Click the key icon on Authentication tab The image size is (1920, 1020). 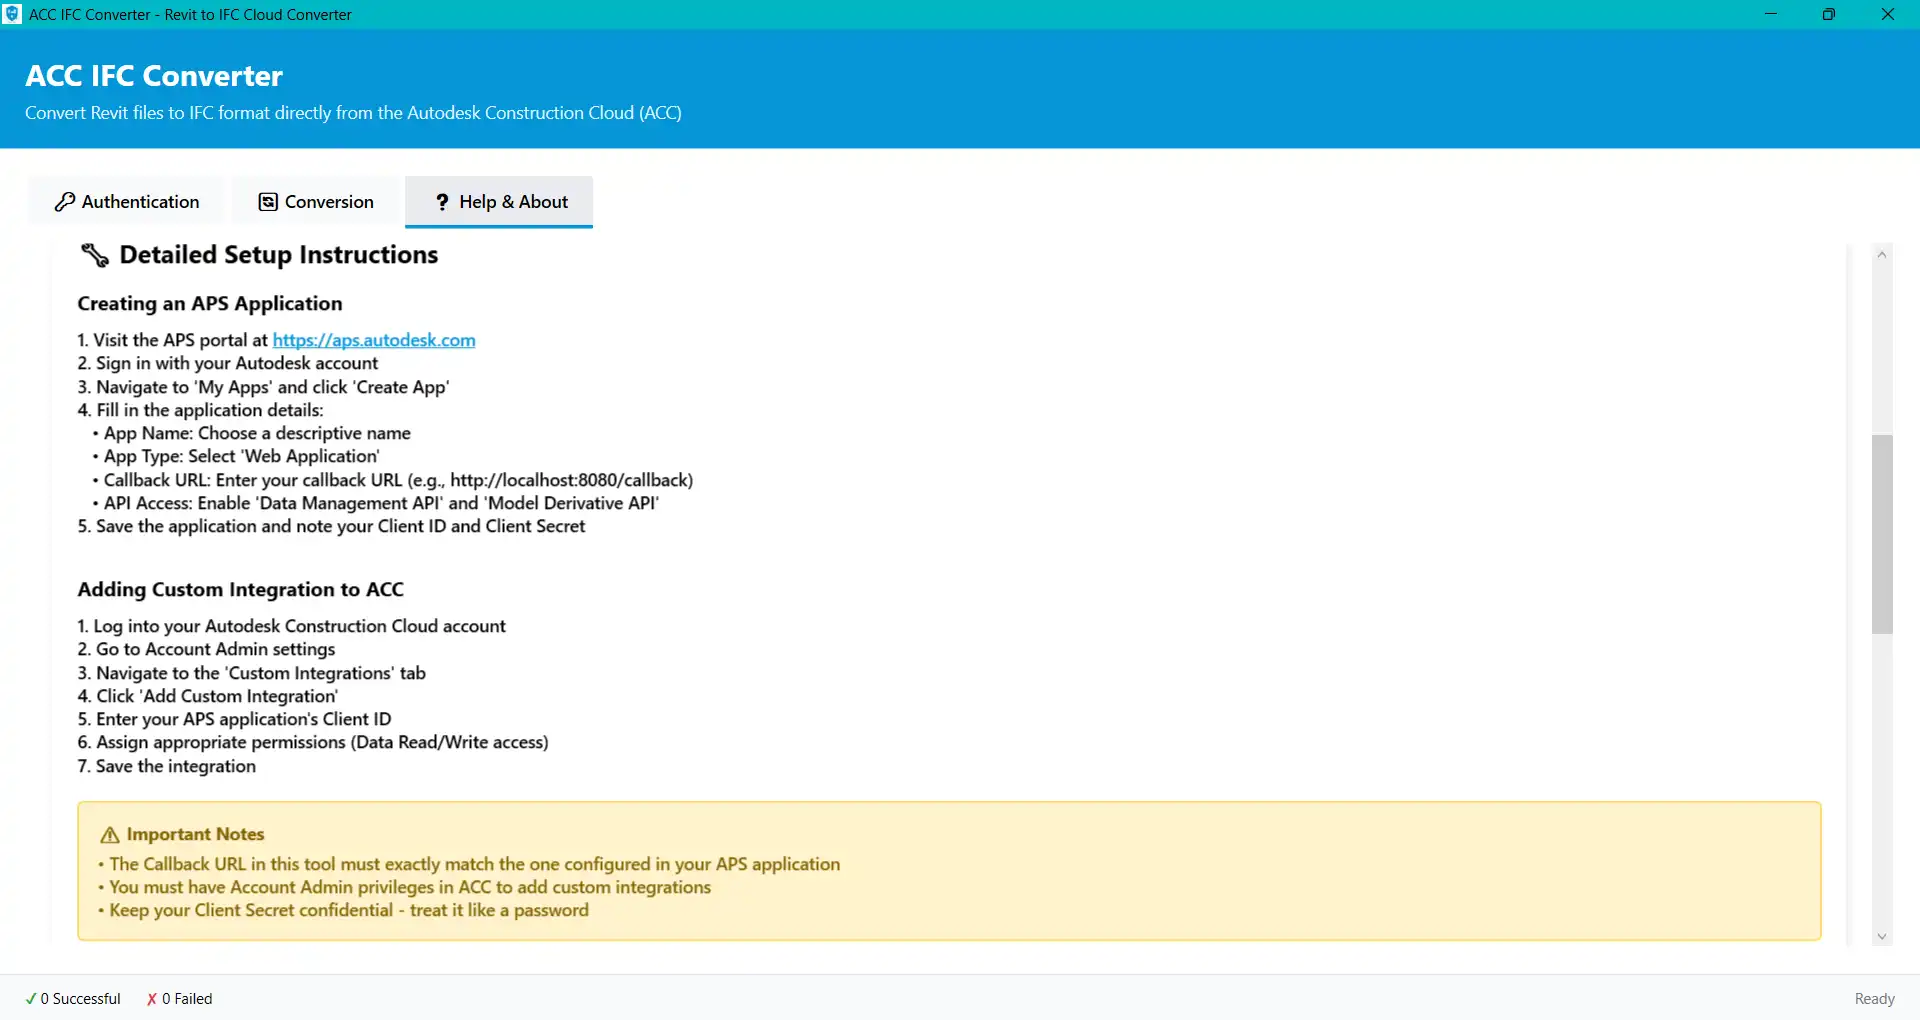click(x=65, y=202)
